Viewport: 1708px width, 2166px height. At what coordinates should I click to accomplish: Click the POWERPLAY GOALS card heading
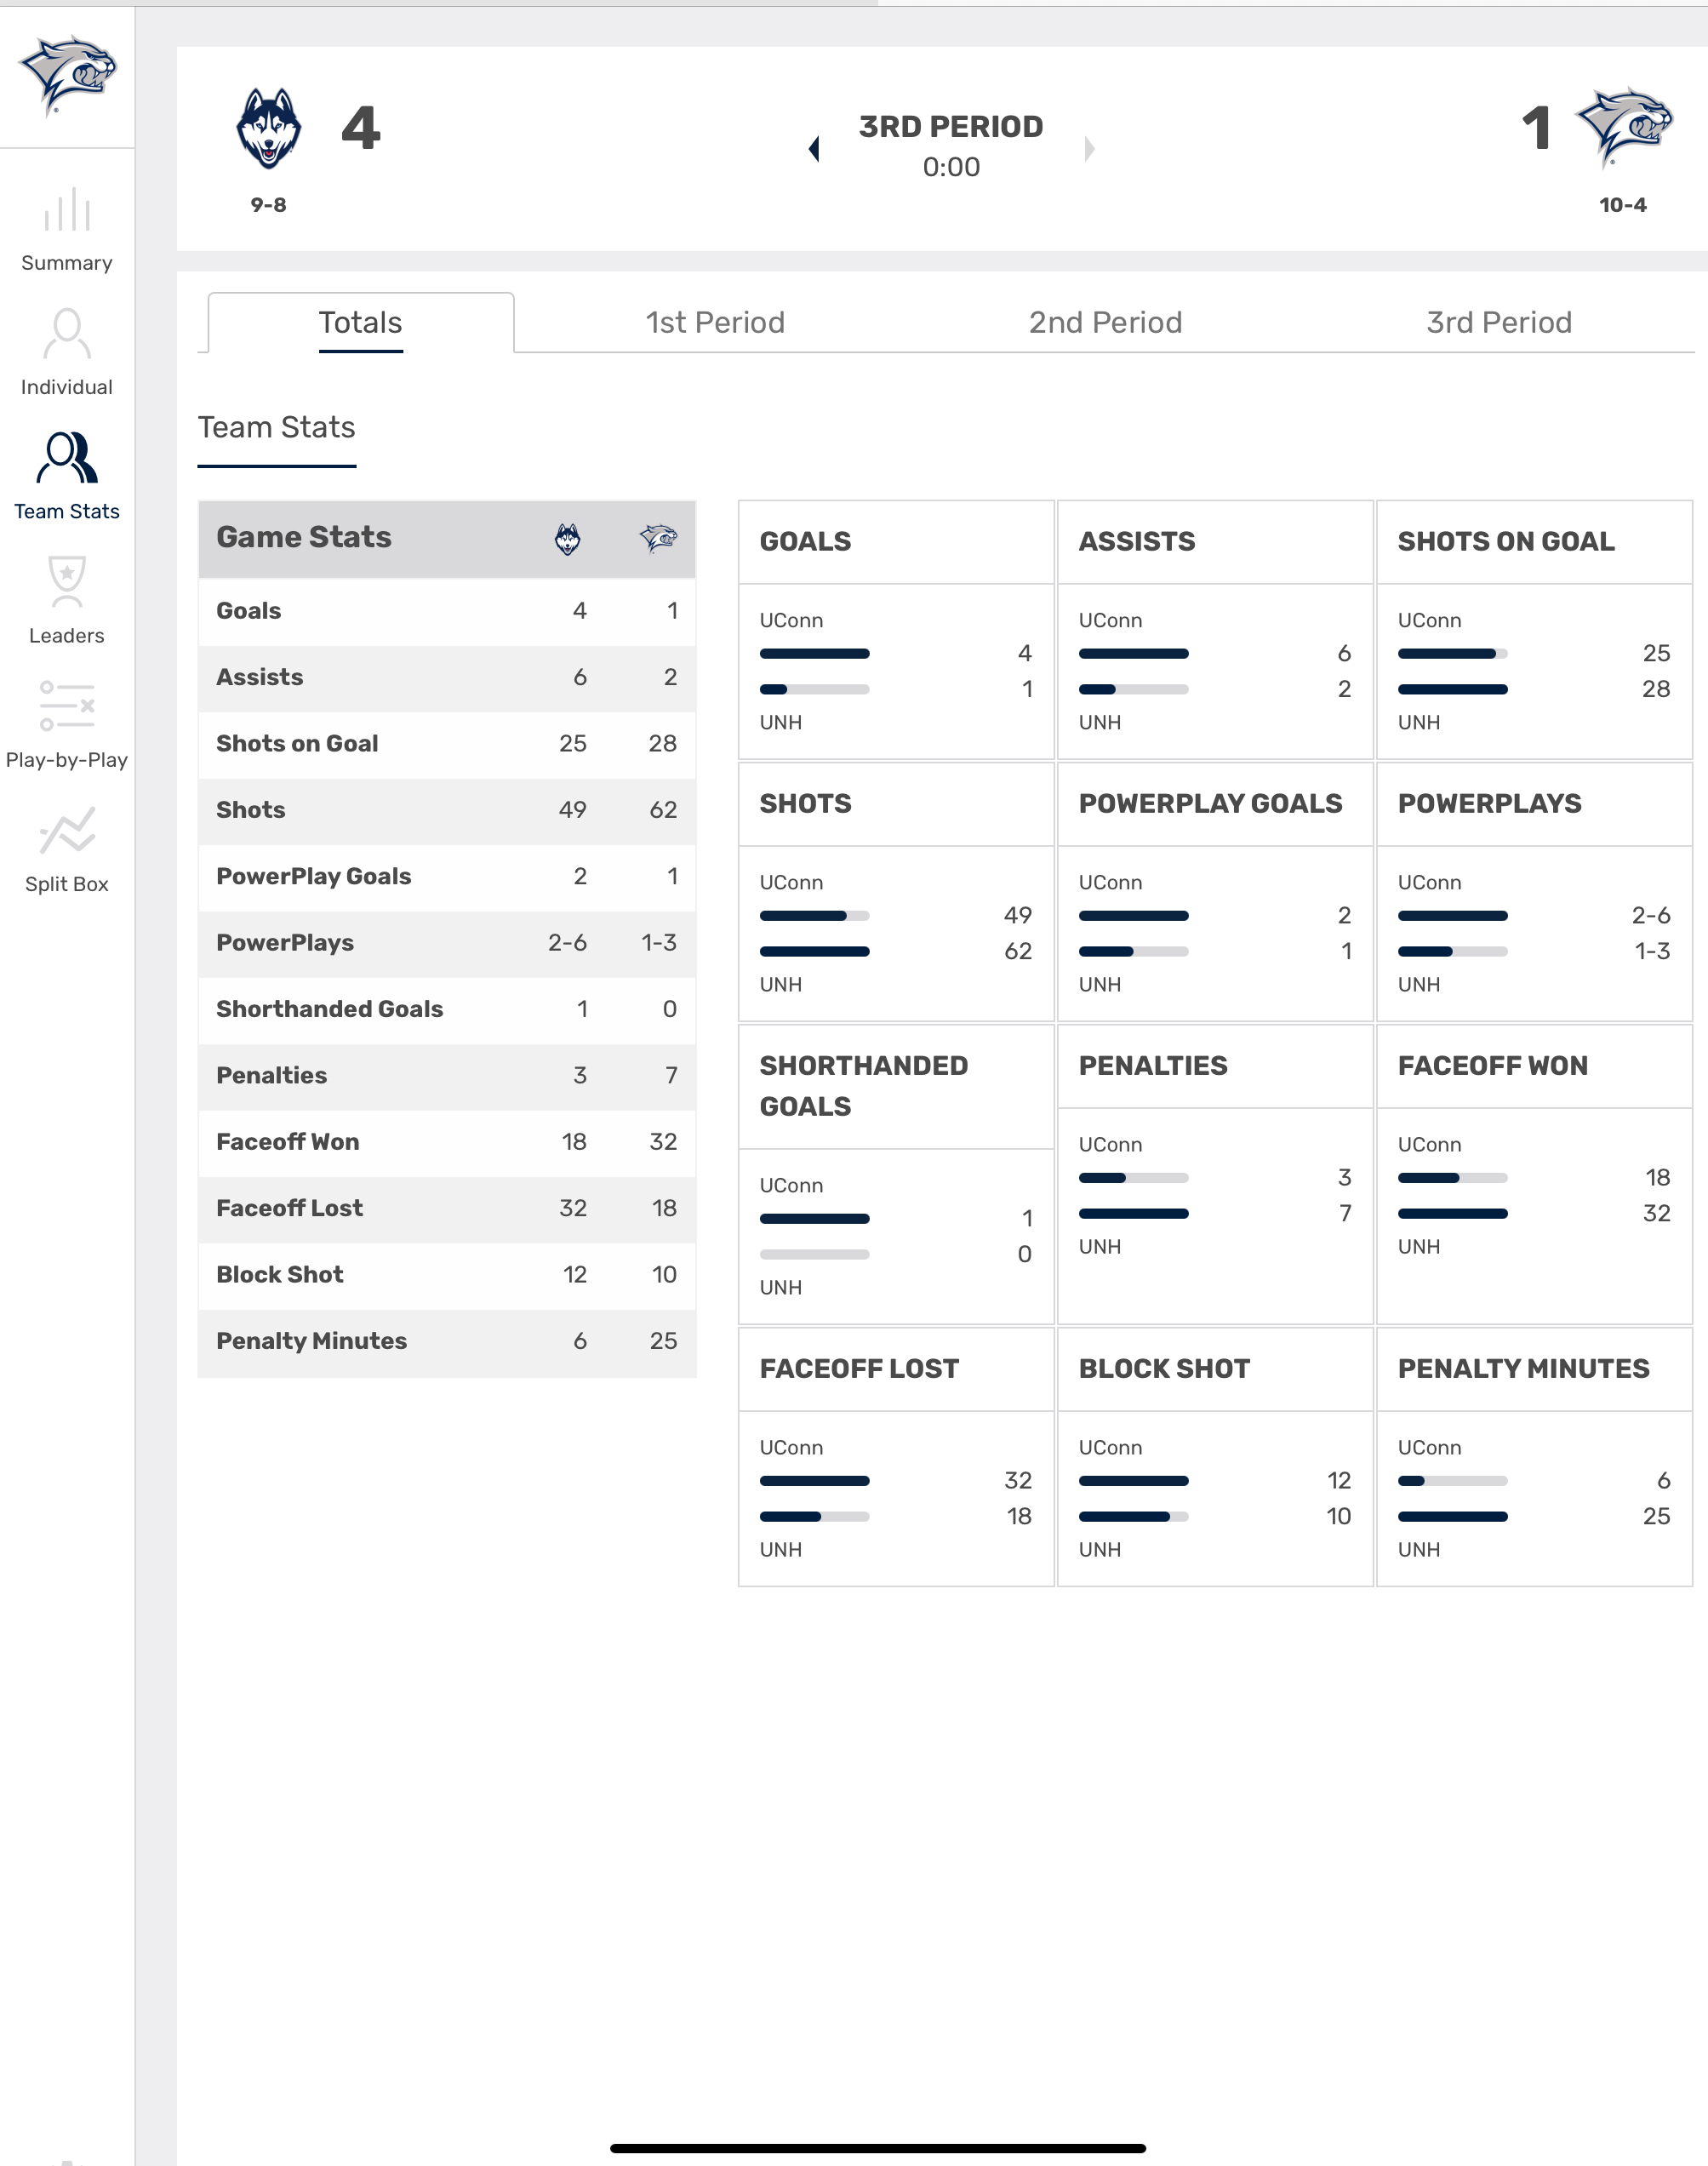pos(1211,804)
